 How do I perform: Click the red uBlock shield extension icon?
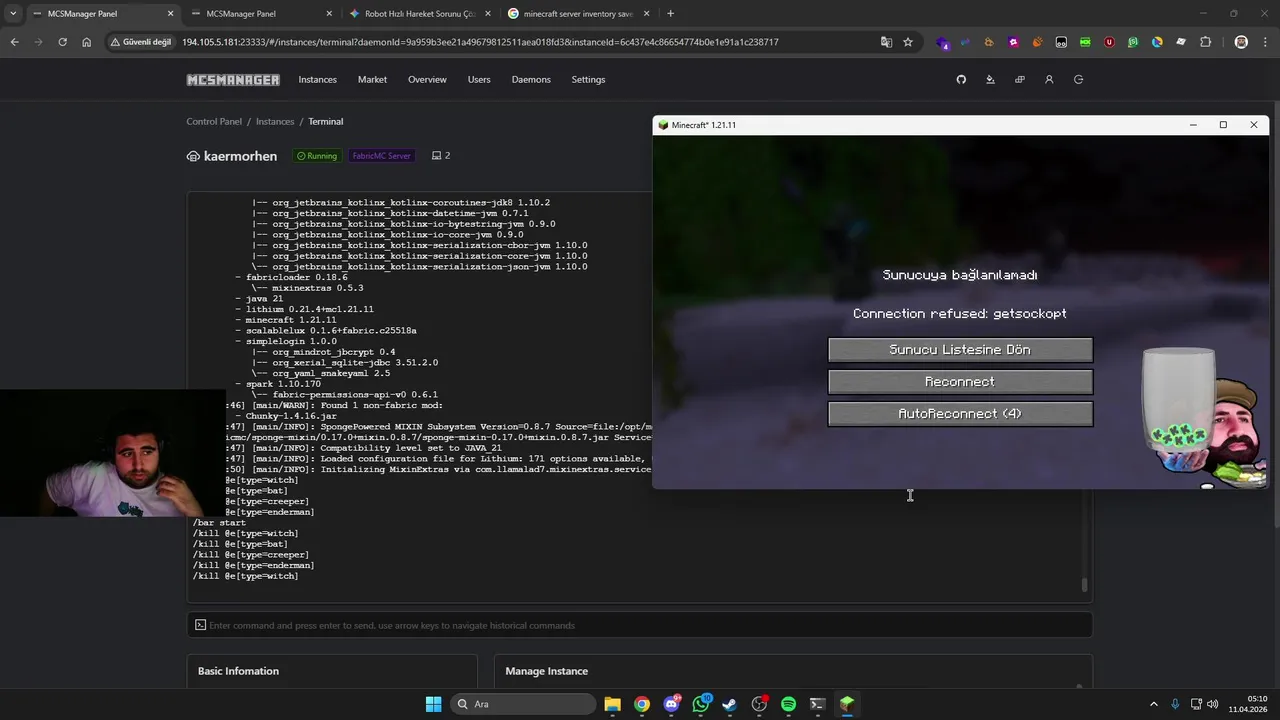click(x=1109, y=42)
